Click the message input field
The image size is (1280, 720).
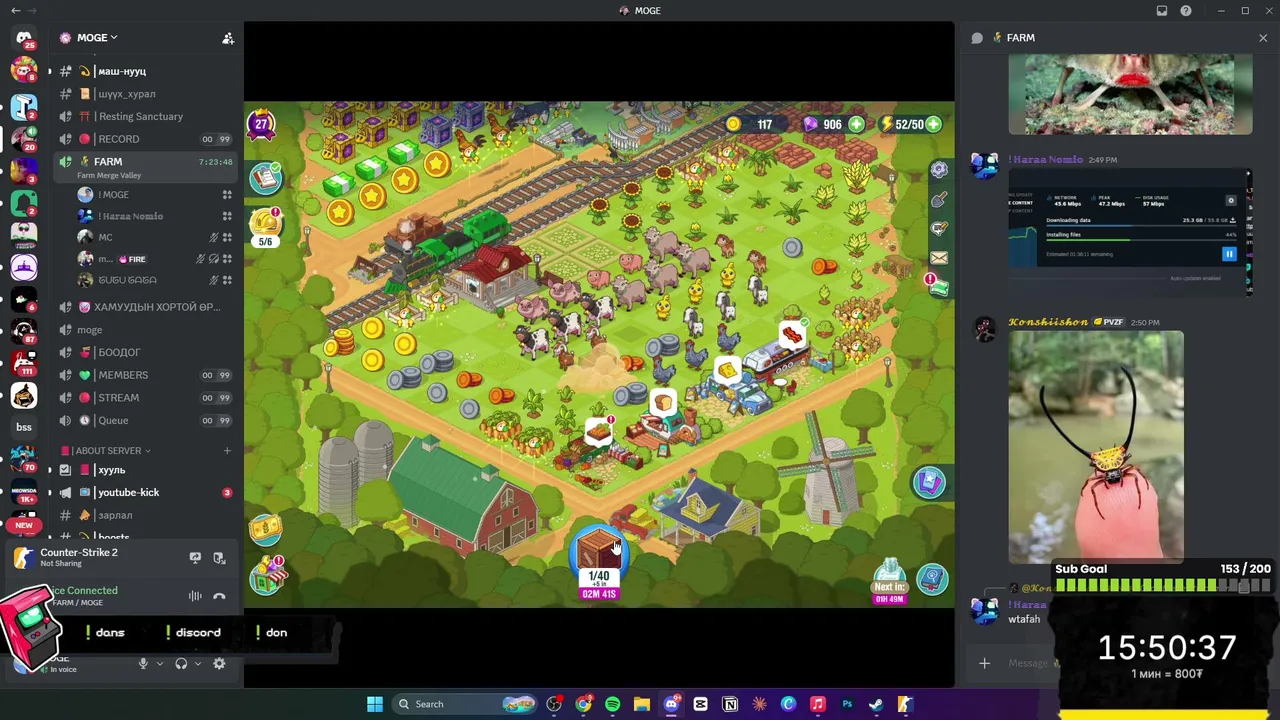pyautogui.click(x=1030, y=663)
